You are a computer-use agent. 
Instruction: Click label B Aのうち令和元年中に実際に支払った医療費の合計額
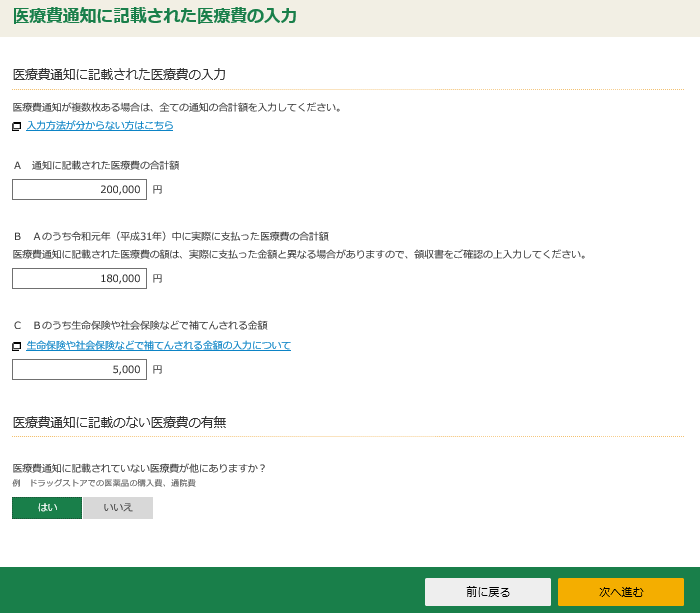[171, 236]
